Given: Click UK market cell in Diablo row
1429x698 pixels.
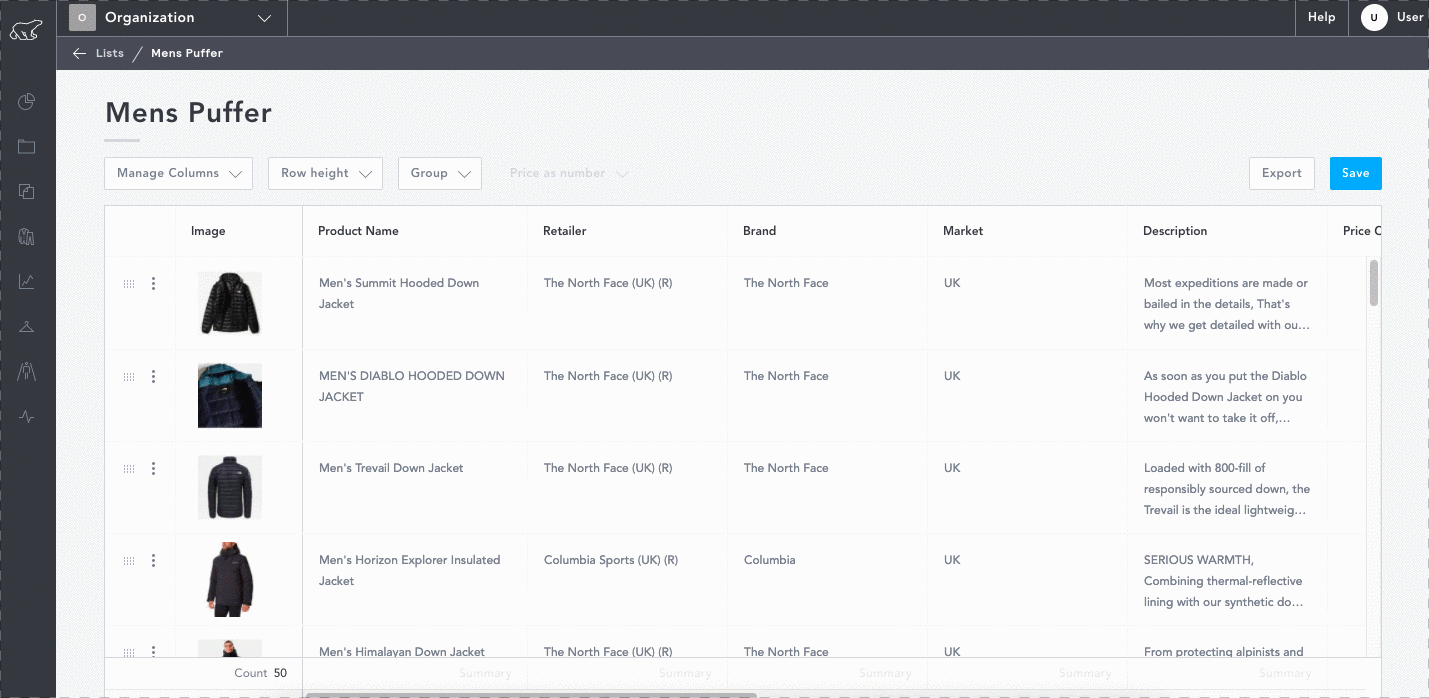Looking at the screenshot, I should [952, 376].
